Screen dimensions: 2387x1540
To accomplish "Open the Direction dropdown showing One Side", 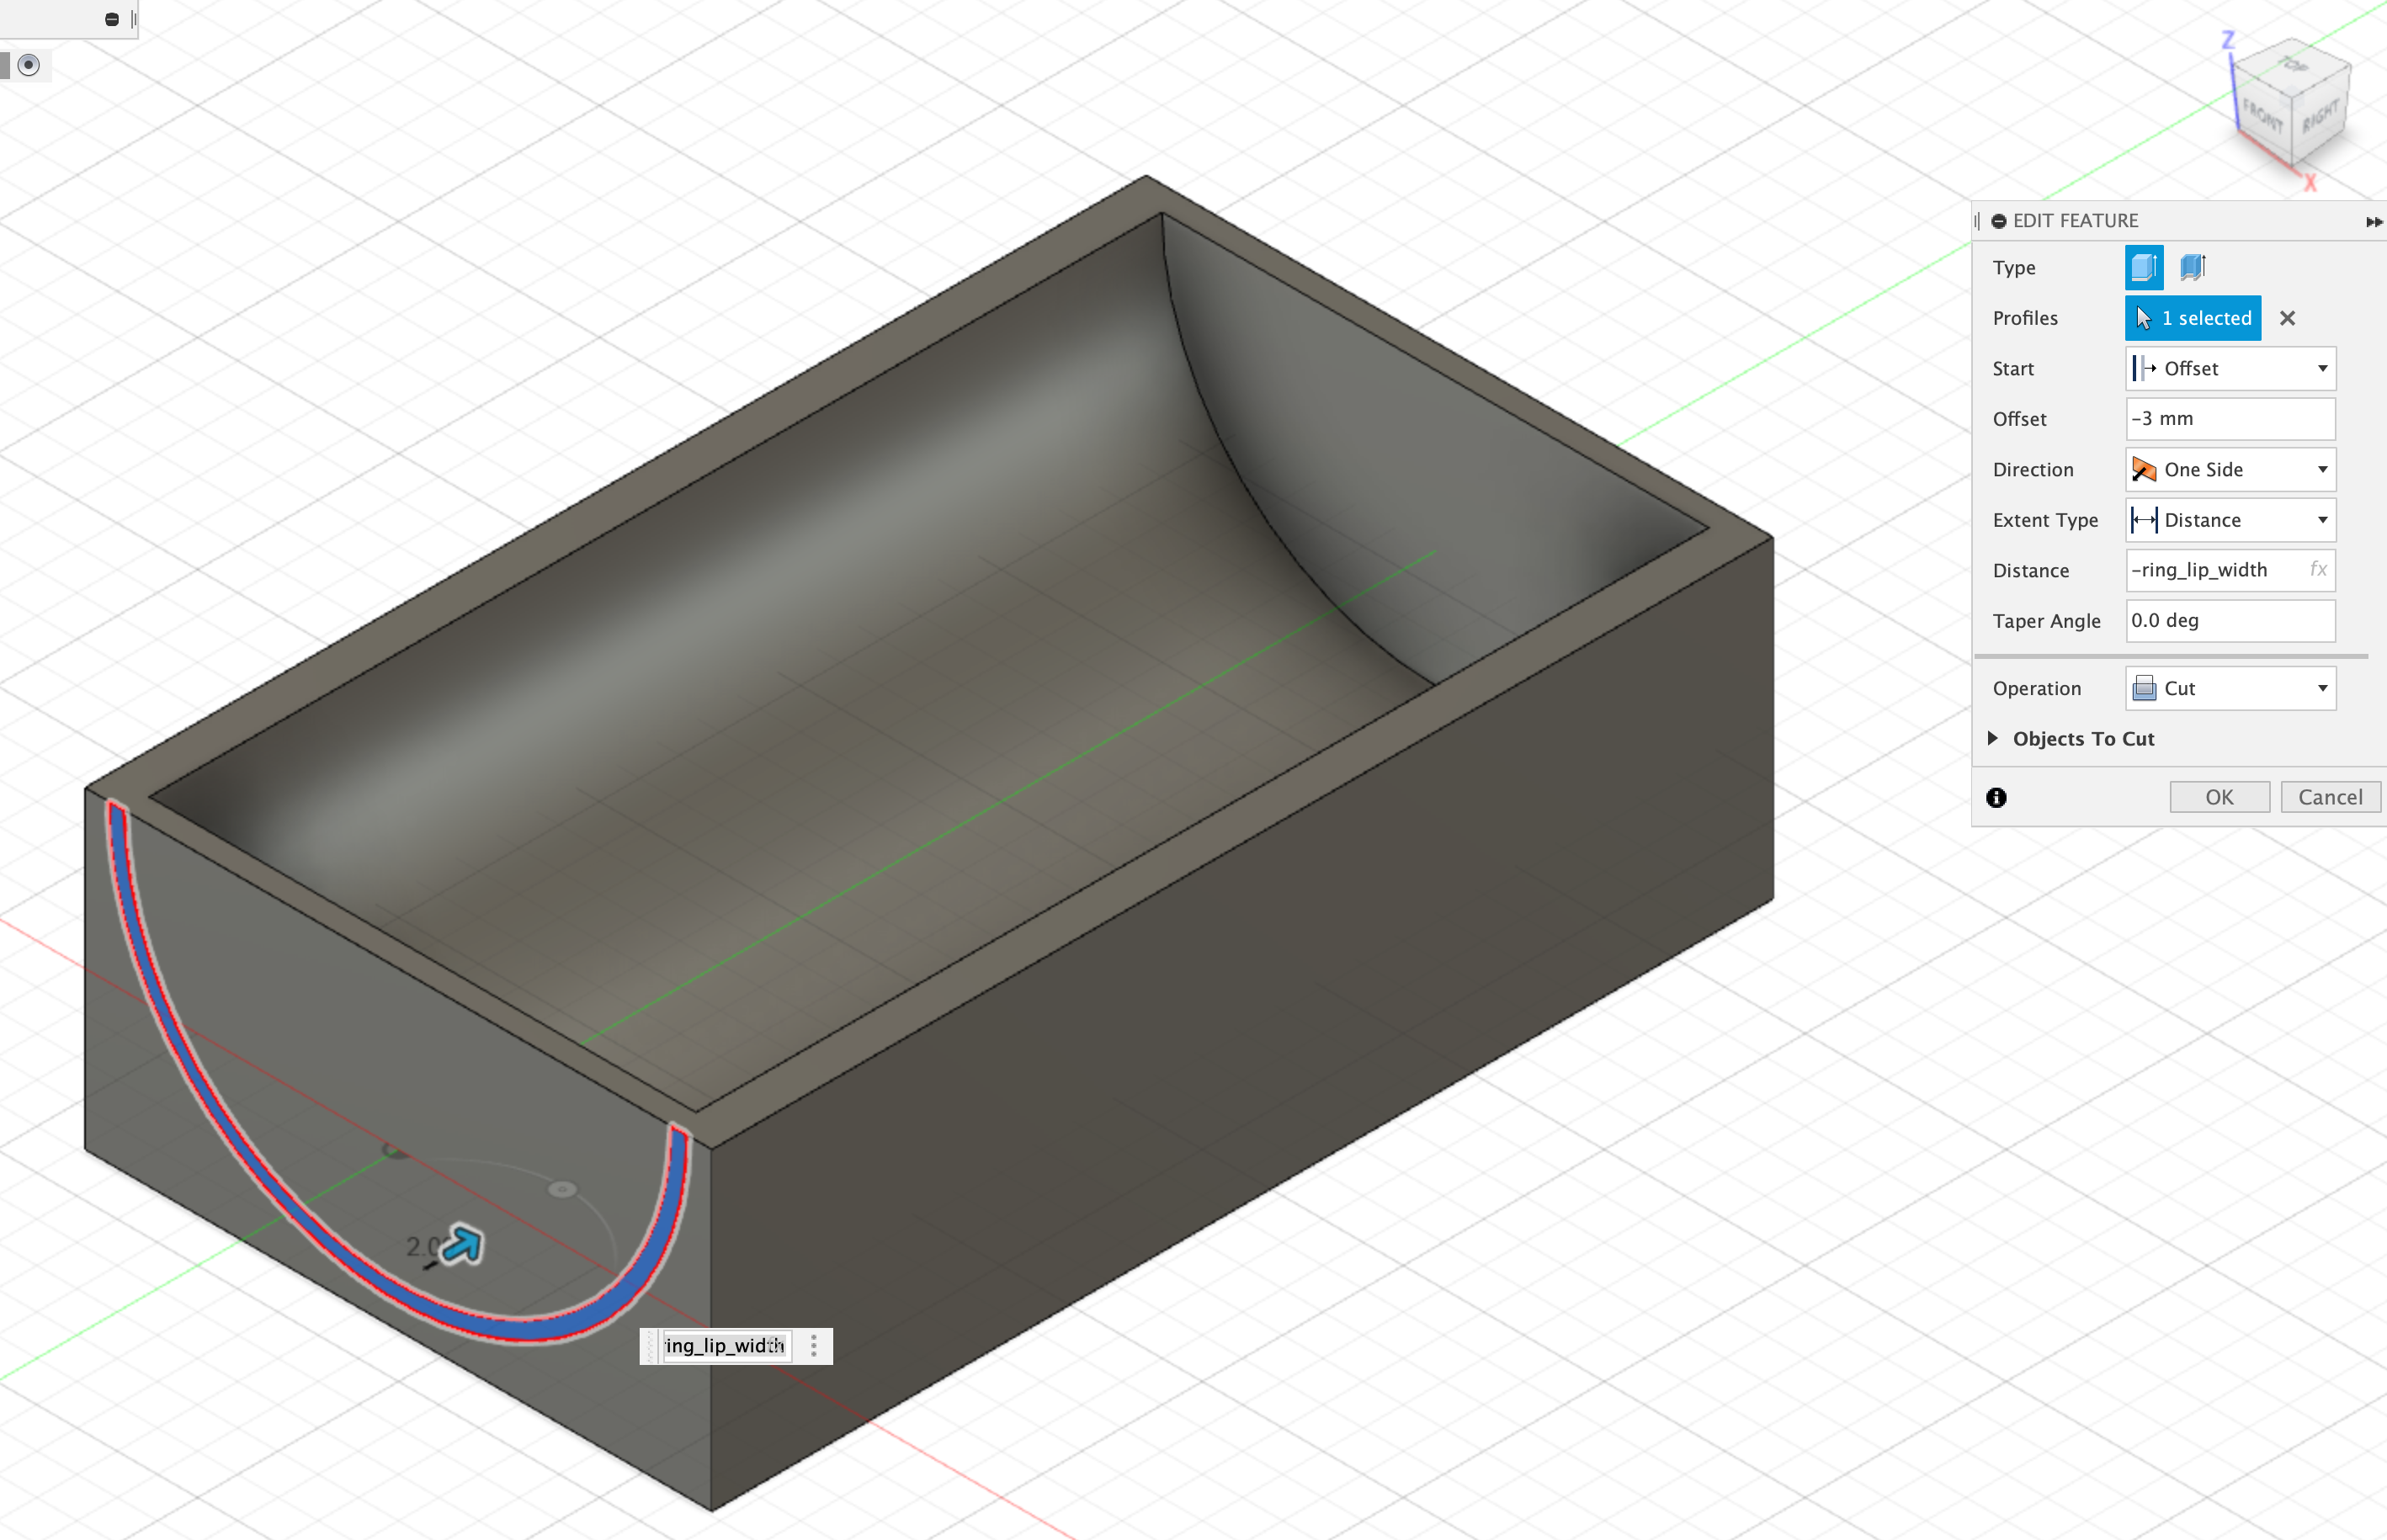I will tap(2322, 469).
